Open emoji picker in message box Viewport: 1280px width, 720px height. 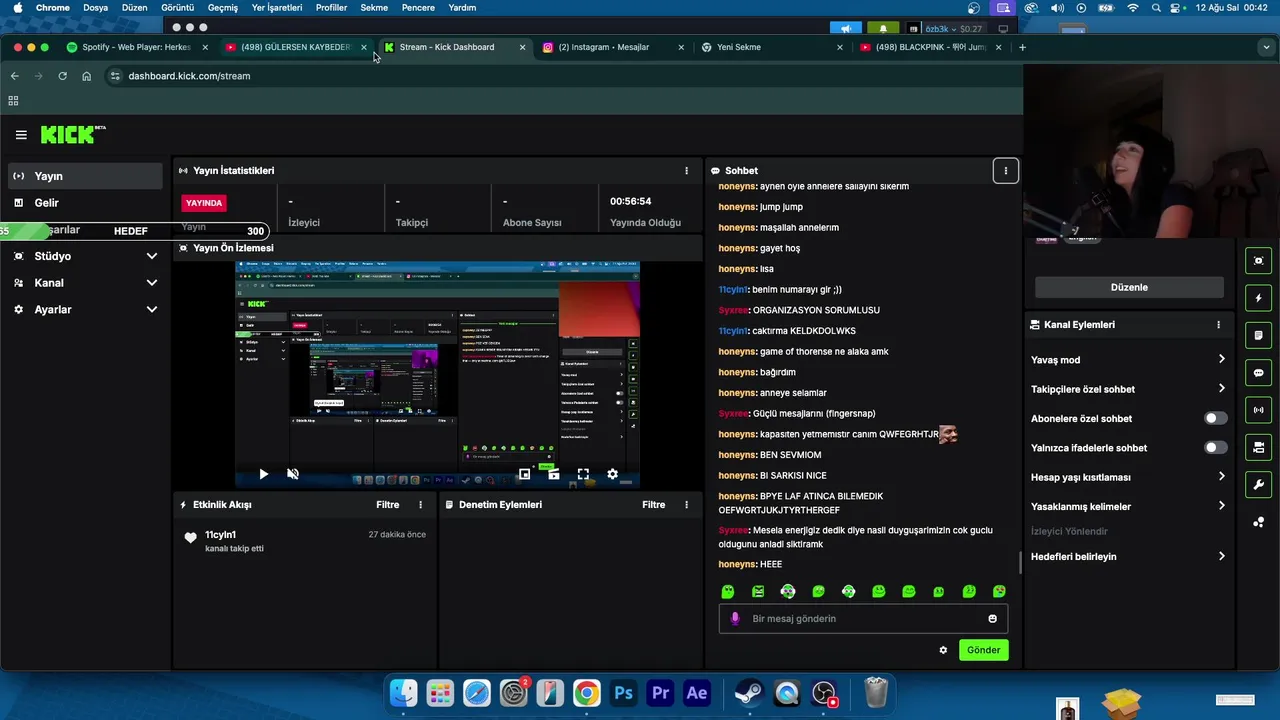[x=992, y=619]
